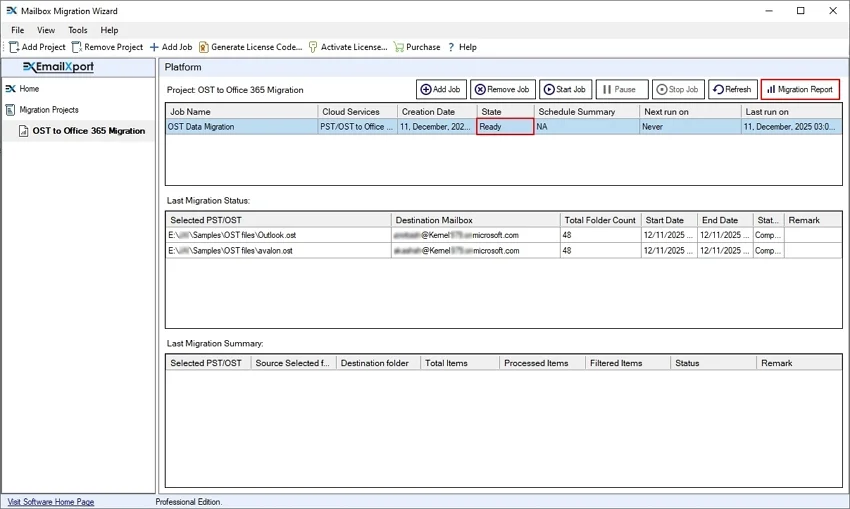
Task: Click the Never cell under Next run on
Action: point(690,127)
